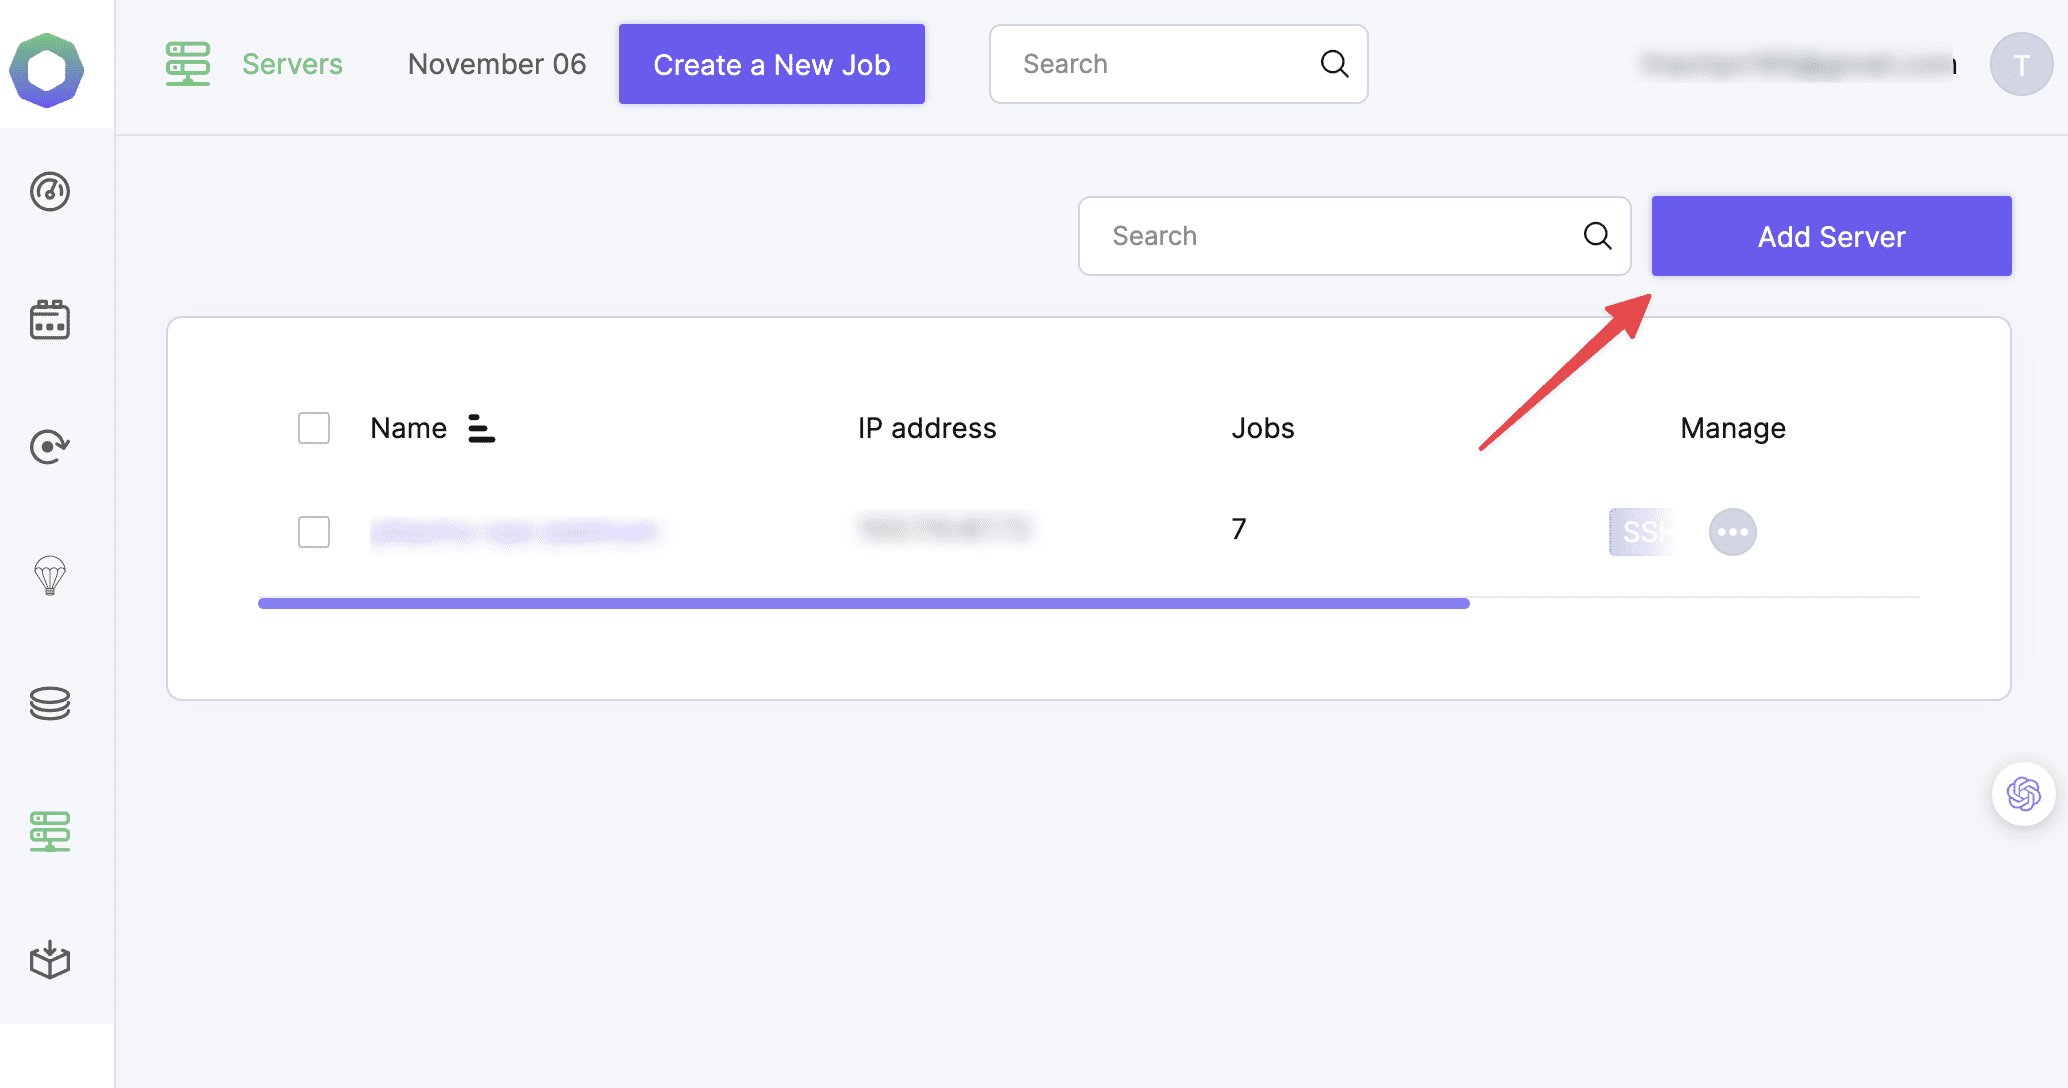The height and width of the screenshot is (1088, 2068).
Task: Click the purple horizontal scrollbar under table
Action: coord(863,603)
